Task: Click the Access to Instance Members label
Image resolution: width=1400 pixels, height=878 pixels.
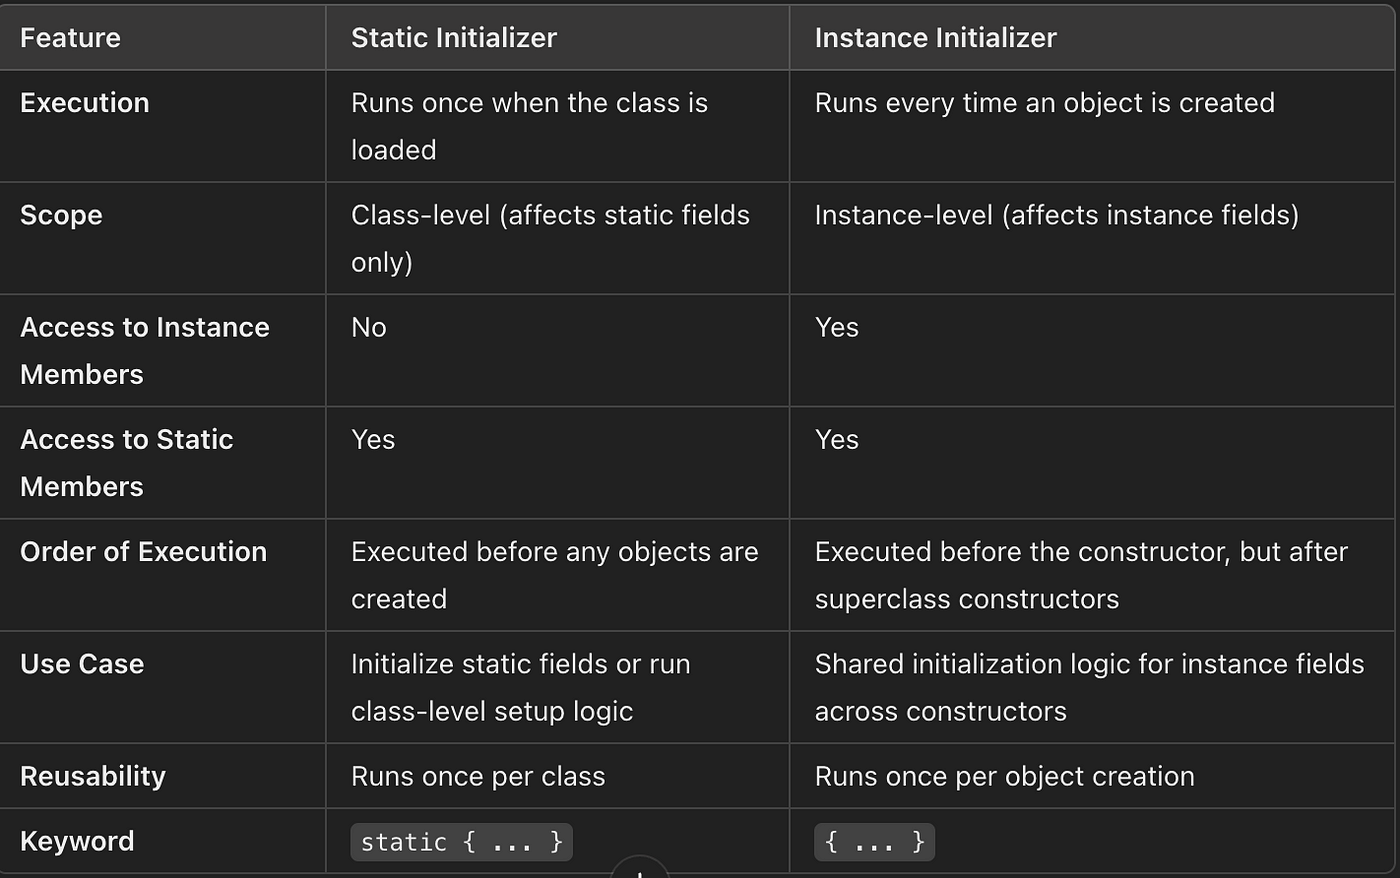Action: 145,351
